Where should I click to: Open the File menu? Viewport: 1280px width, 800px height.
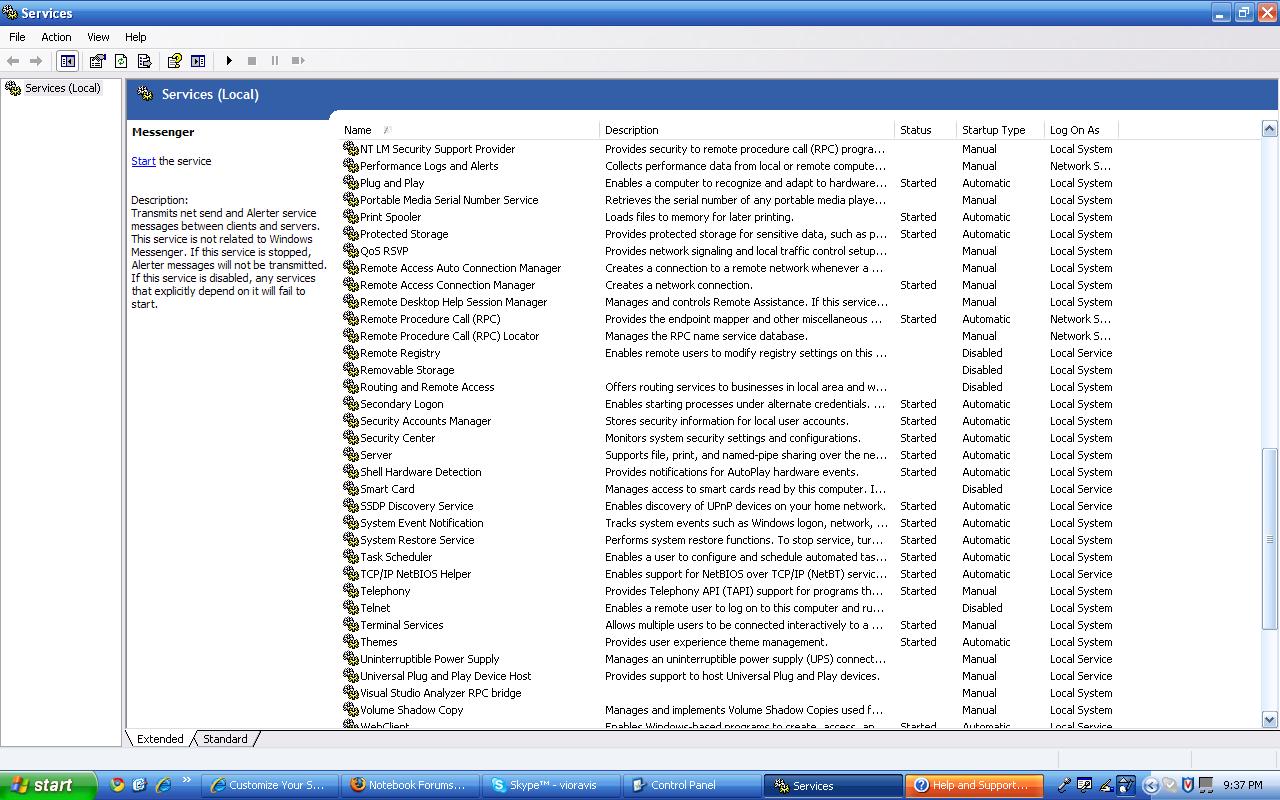pyautogui.click(x=17, y=37)
